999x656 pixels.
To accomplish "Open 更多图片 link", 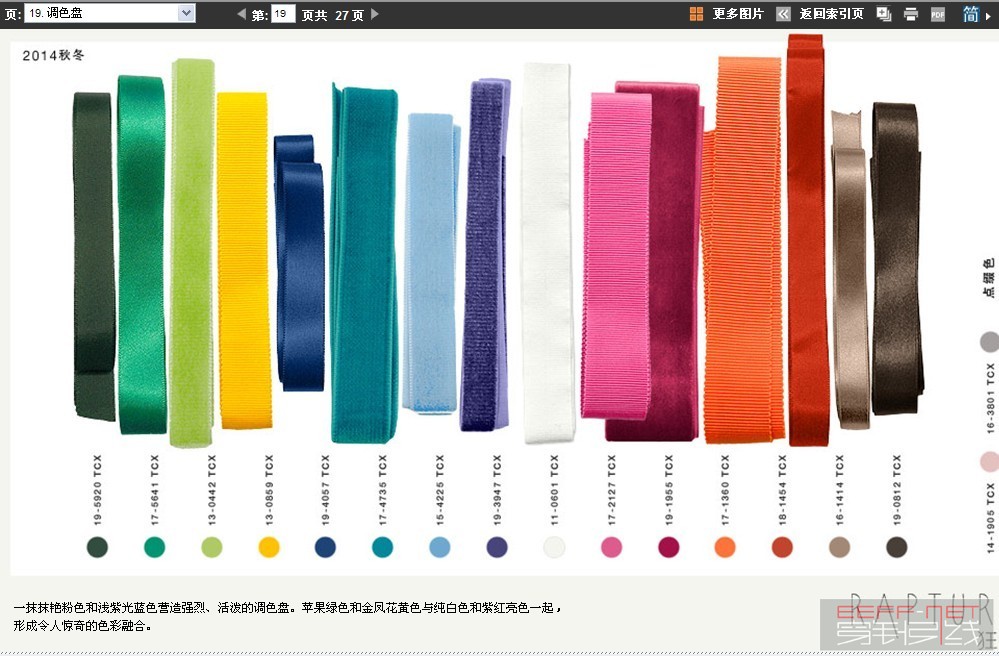I will pos(736,14).
